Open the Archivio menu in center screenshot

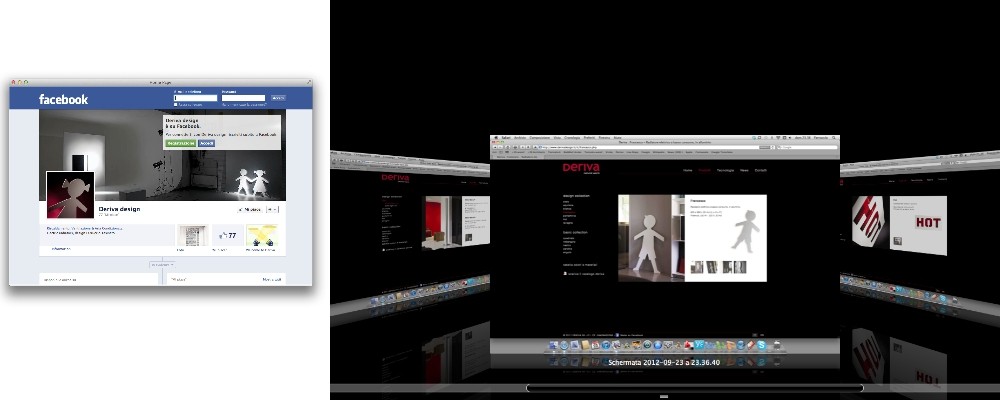pos(520,138)
